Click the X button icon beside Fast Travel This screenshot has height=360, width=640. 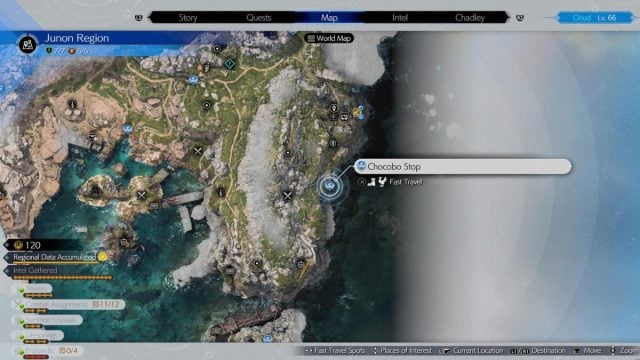click(x=362, y=182)
